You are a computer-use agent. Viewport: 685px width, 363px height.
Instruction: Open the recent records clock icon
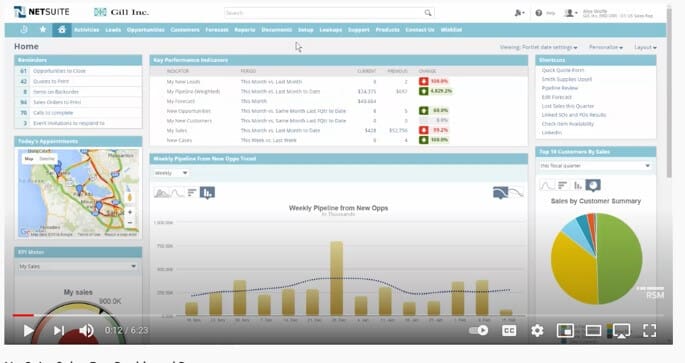point(24,30)
